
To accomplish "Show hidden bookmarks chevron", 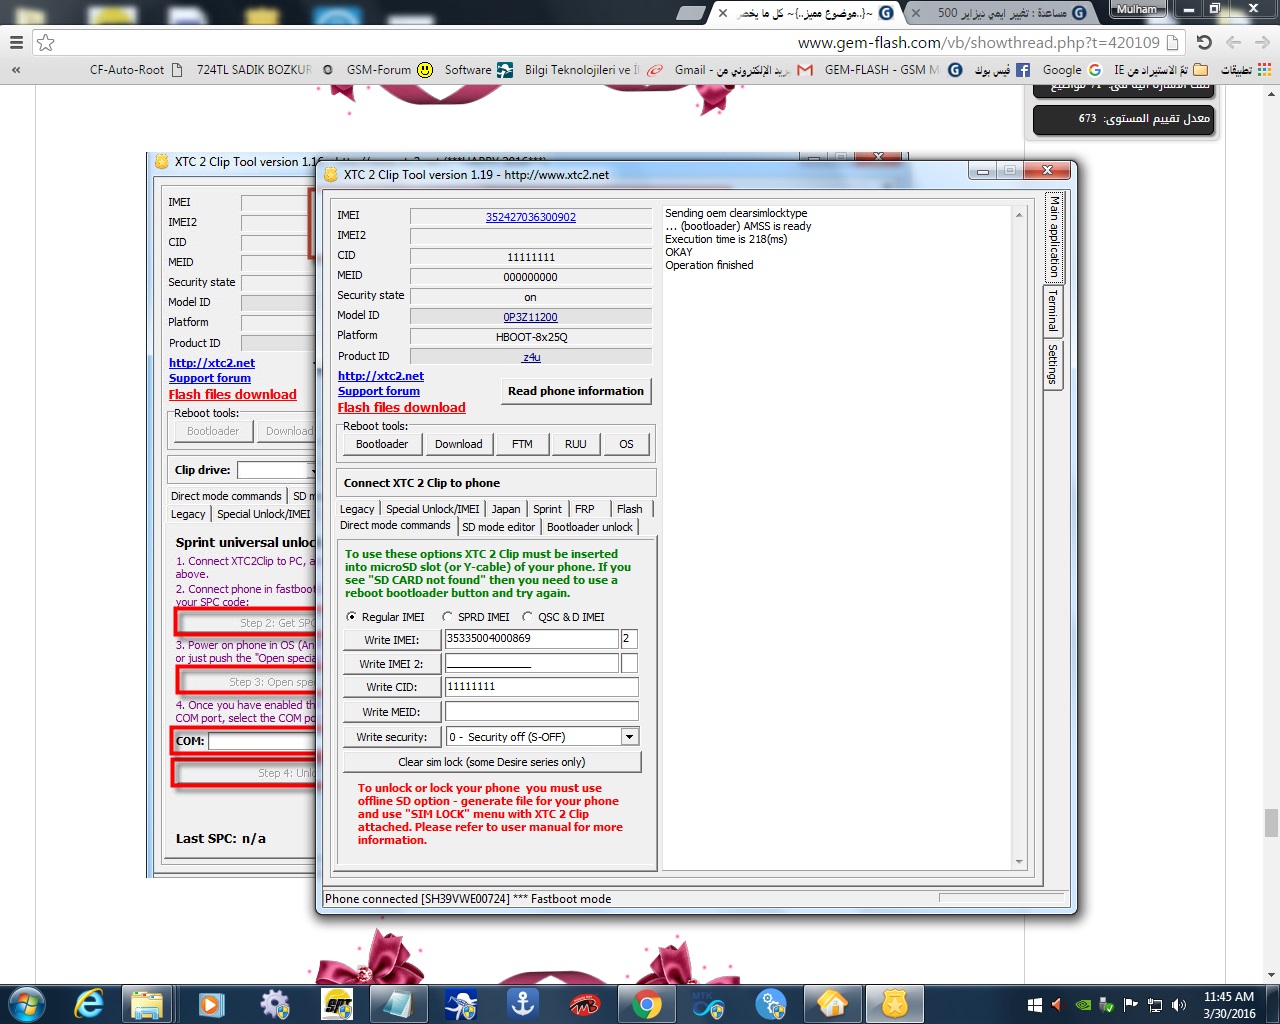I will click(x=16, y=70).
